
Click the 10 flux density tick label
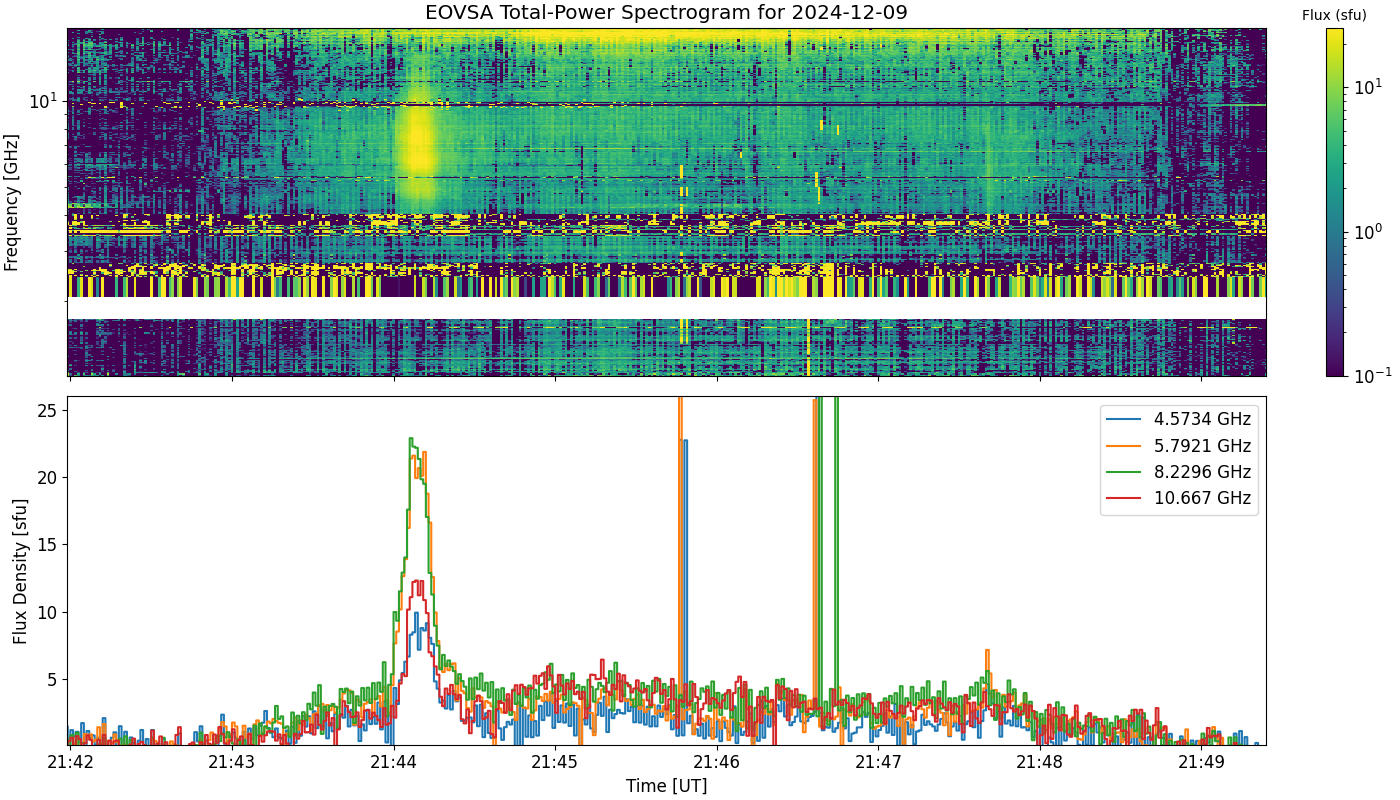tap(50, 612)
